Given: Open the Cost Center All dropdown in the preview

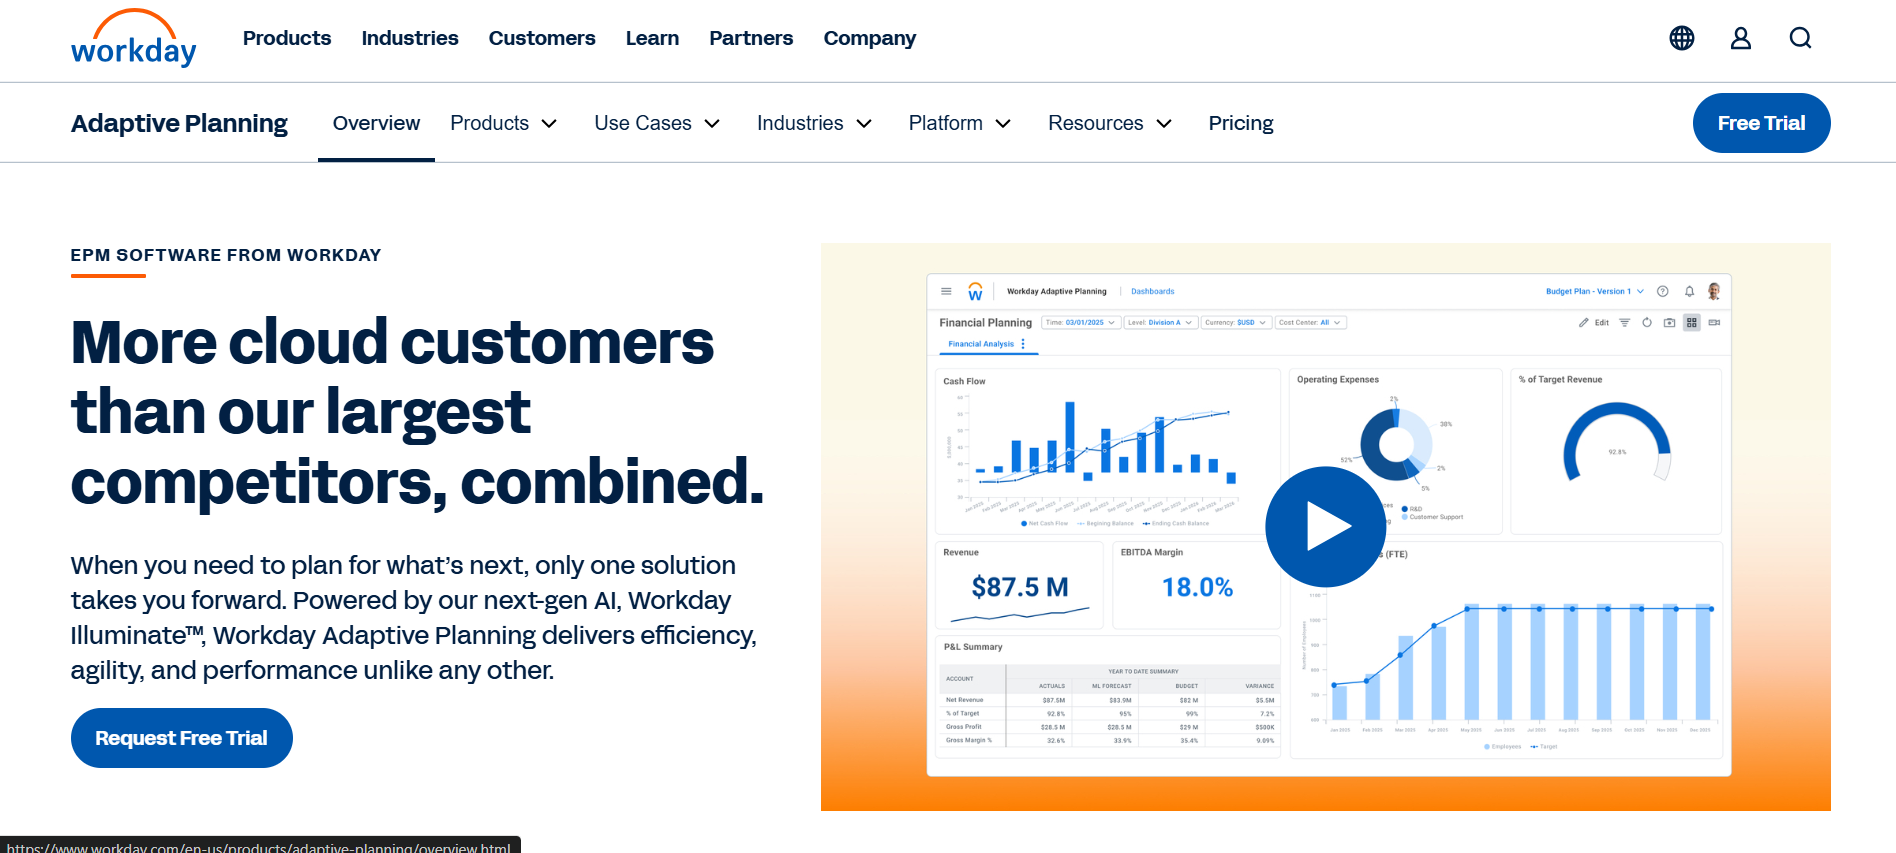Looking at the screenshot, I should click(x=1311, y=322).
